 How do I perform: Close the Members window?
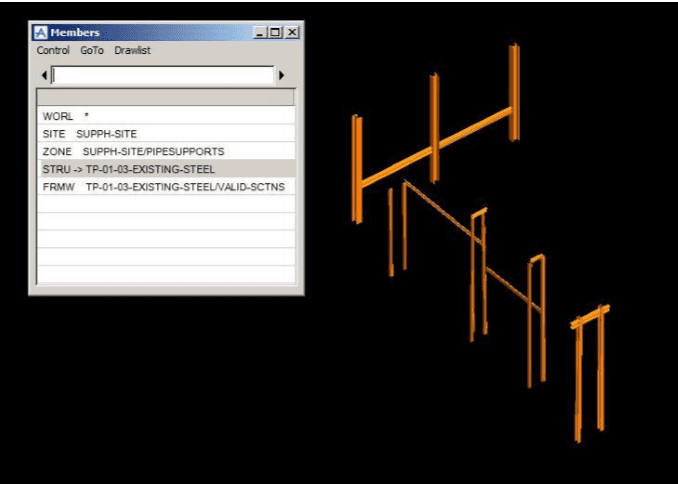pos(292,32)
